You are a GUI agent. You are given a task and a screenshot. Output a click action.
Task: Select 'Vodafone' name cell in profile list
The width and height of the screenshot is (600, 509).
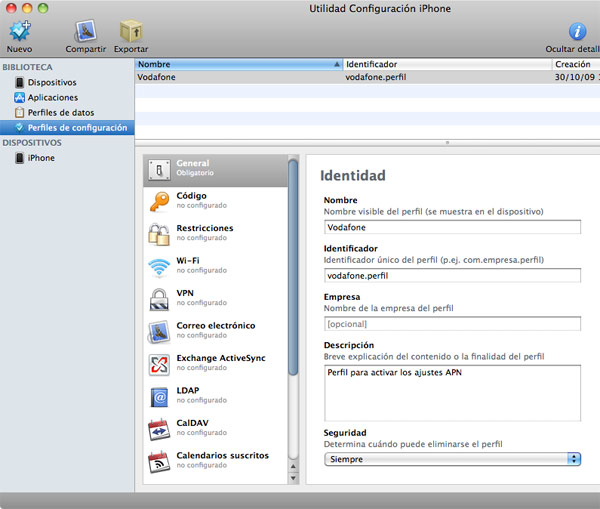click(x=156, y=77)
